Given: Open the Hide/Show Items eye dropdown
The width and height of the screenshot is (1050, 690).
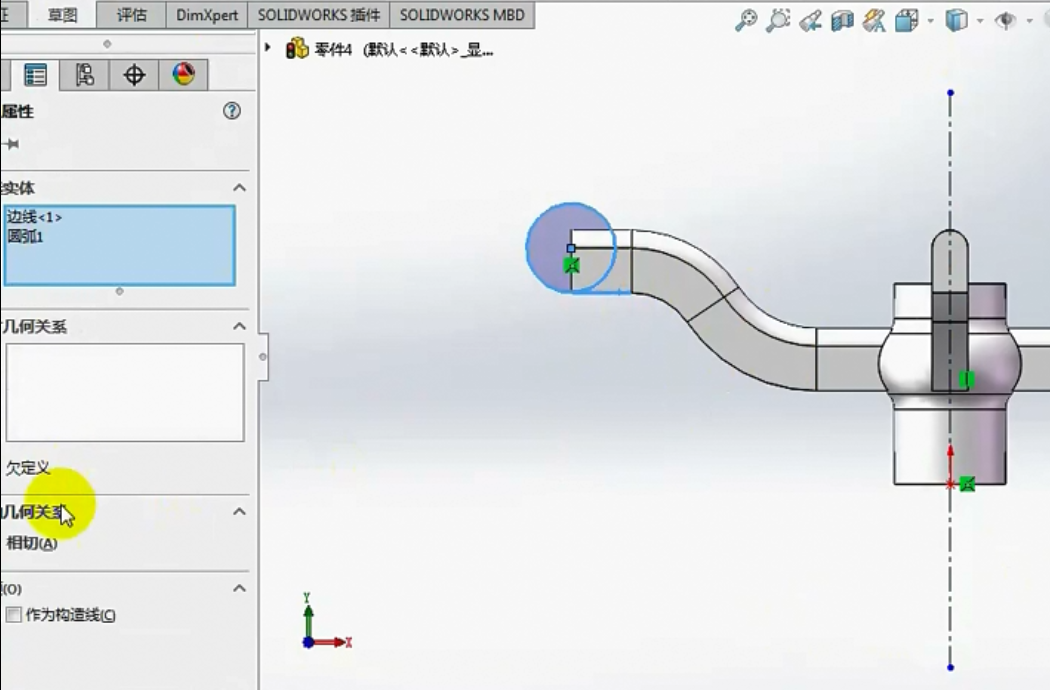Looking at the screenshot, I should pyautogui.click(x=1029, y=20).
